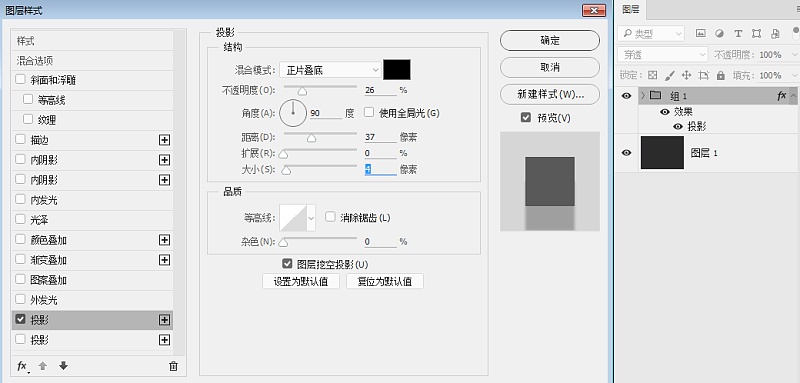Enable the 斜面和浮雕 checkbox

(x=20, y=80)
